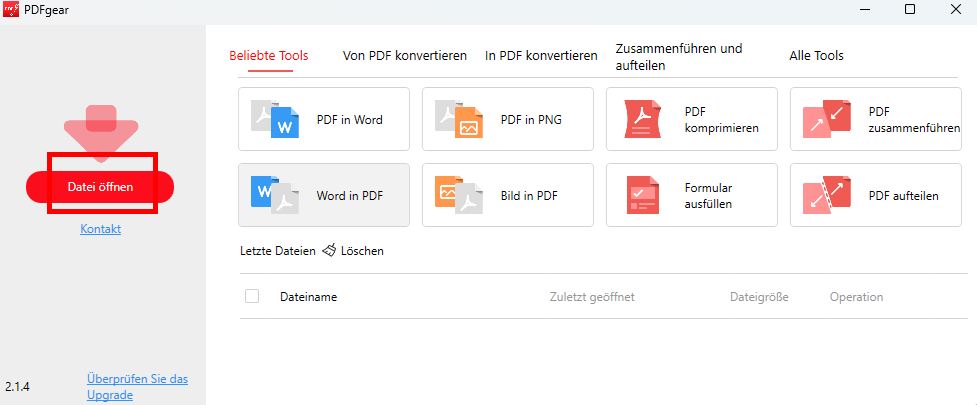Open Zusammenführen und aufteilen tab
The height and width of the screenshot is (405, 977).
point(679,57)
